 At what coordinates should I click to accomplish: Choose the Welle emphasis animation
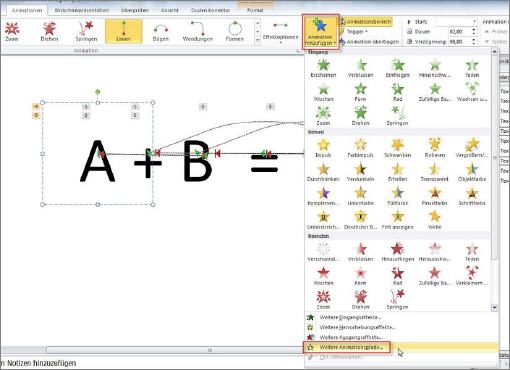tap(435, 220)
